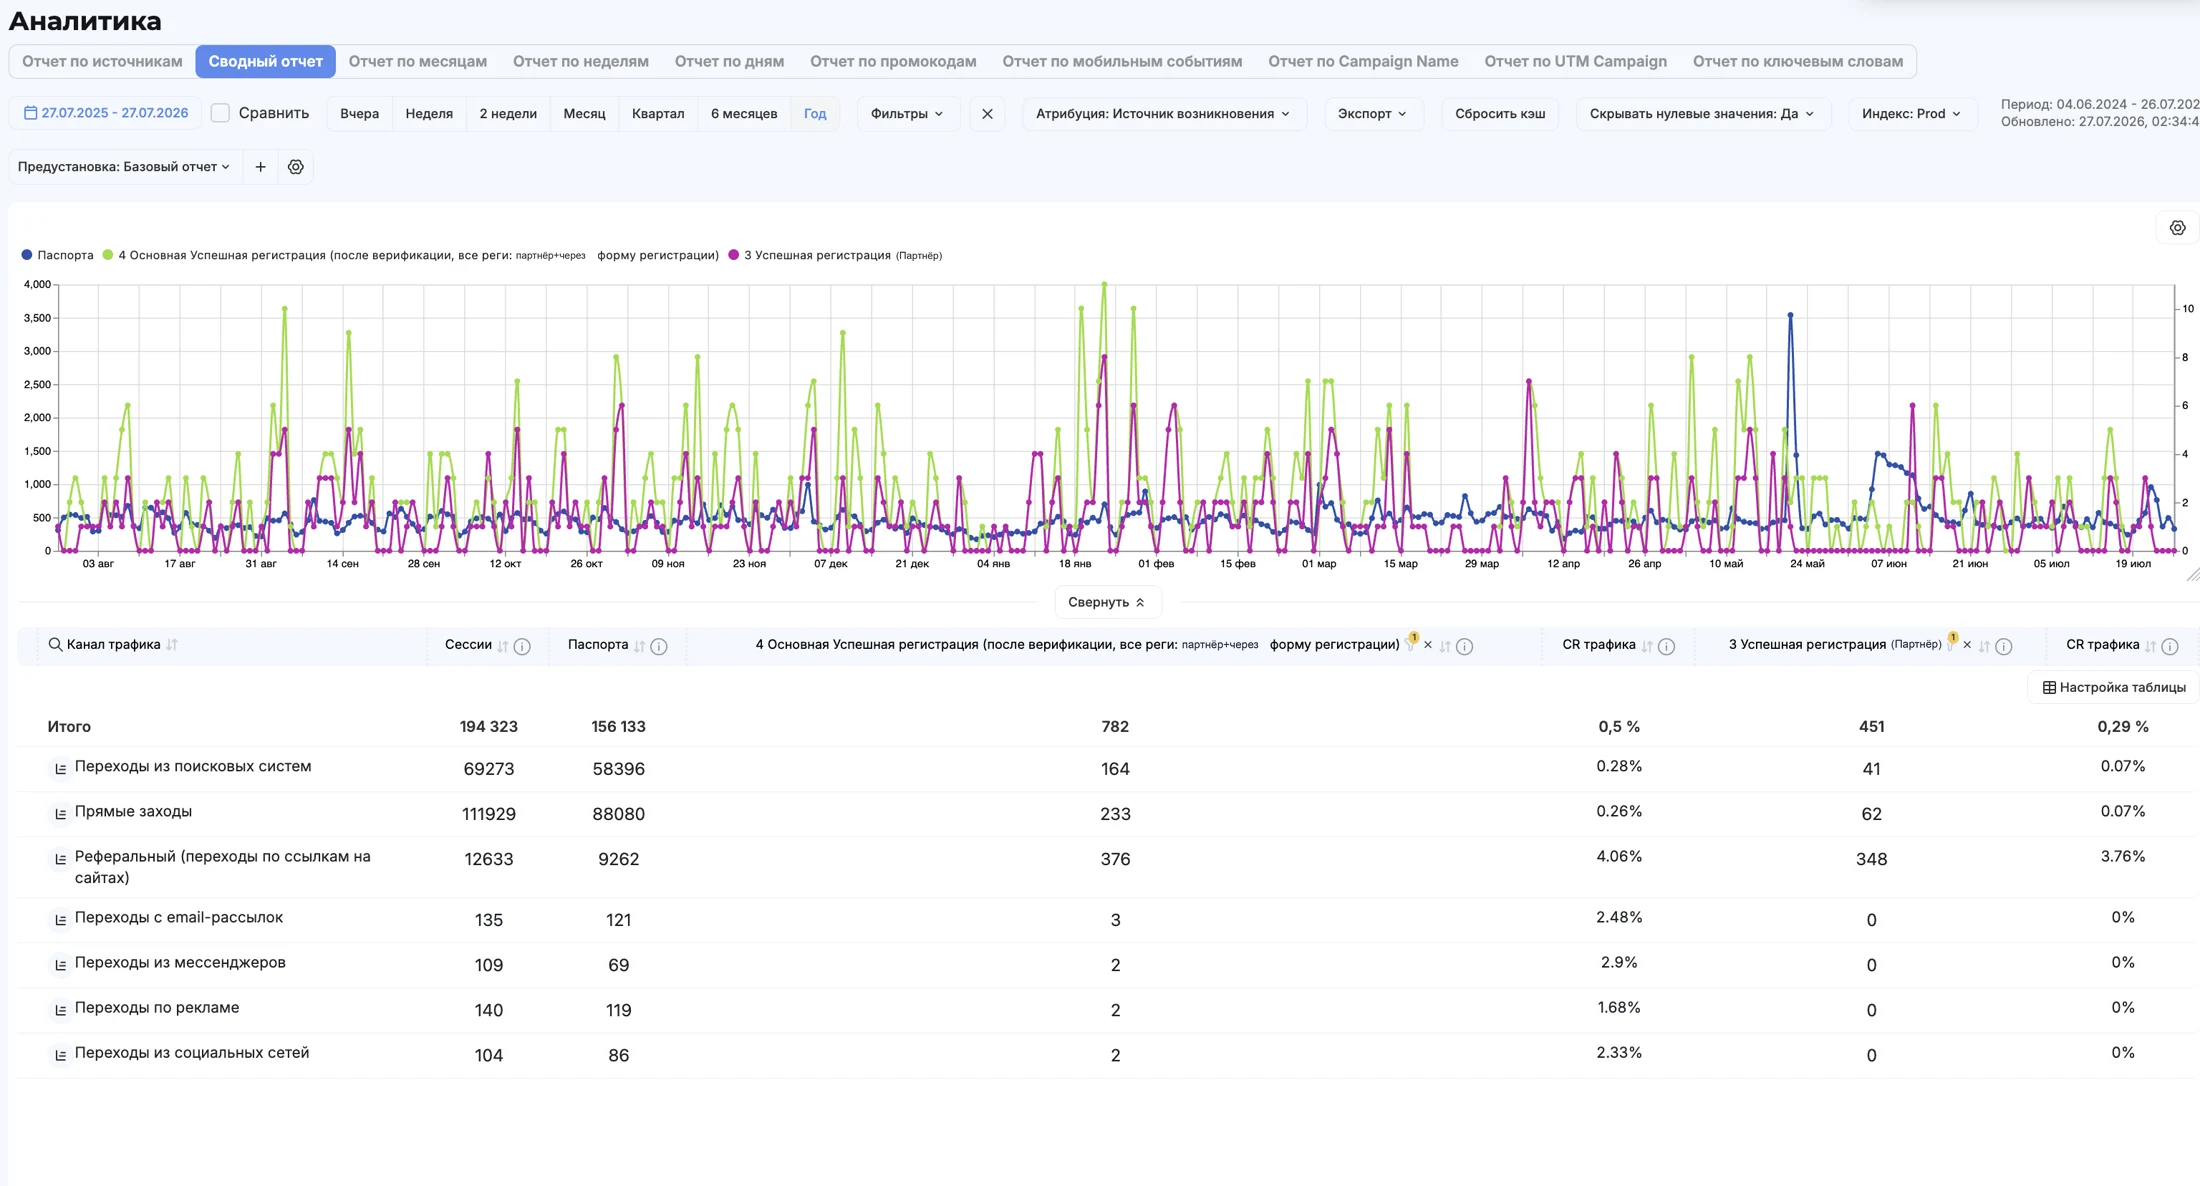Open filter on 4 Основная Успешная регистрация column
This screenshot has height=1186, width=2200.
1411,644
